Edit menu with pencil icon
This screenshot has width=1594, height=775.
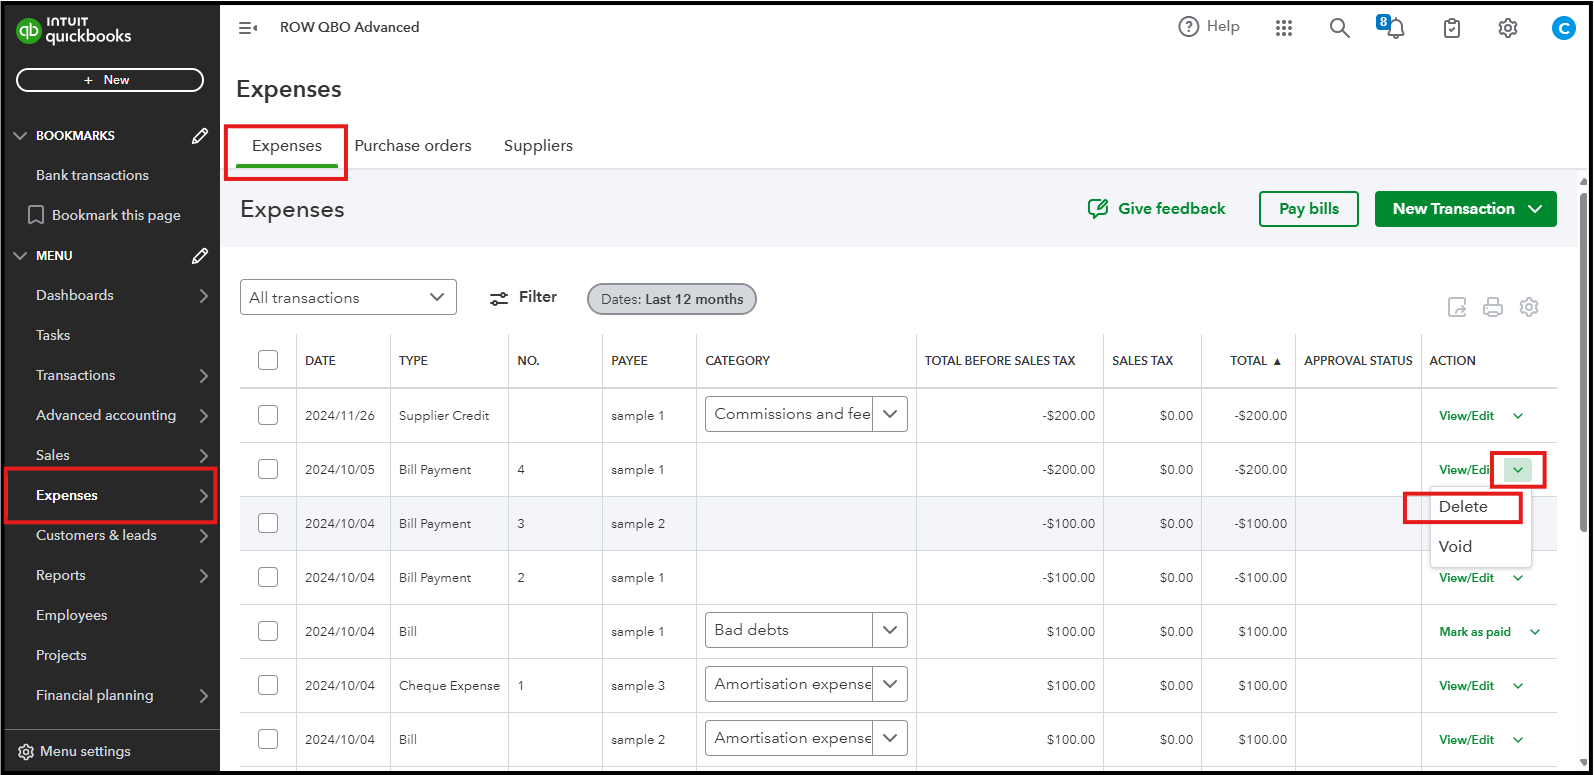[200, 256]
